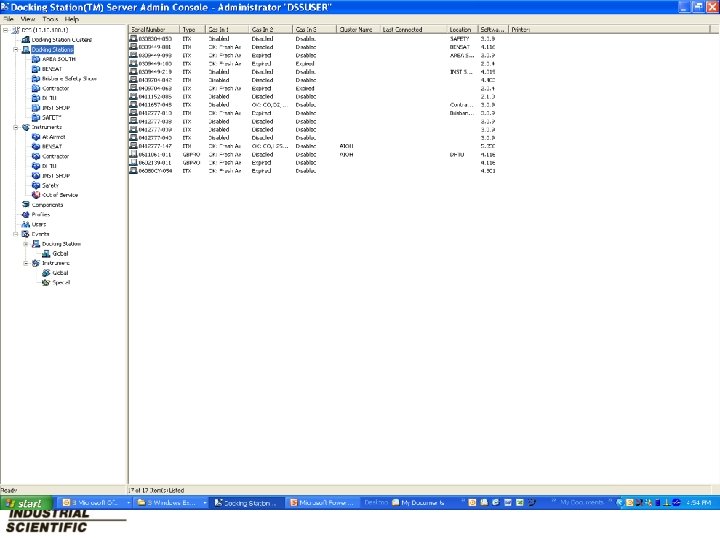Click the '17 of 17 Item(s) Listed' status text

pos(156,490)
